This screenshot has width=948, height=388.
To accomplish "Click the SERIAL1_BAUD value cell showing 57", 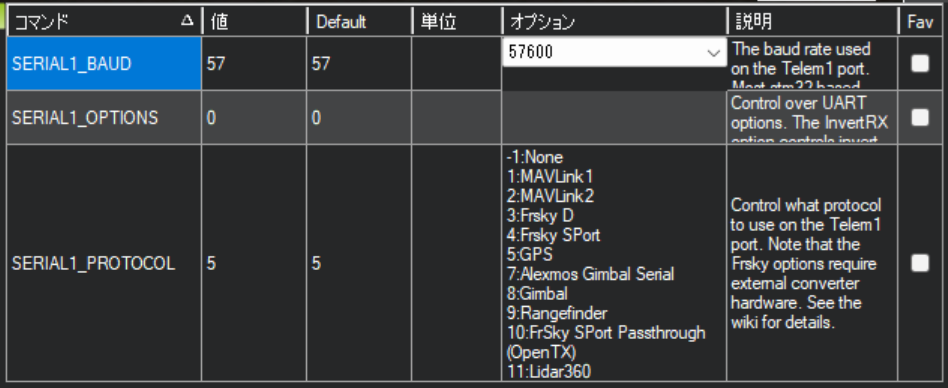I will tap(255, 63).
